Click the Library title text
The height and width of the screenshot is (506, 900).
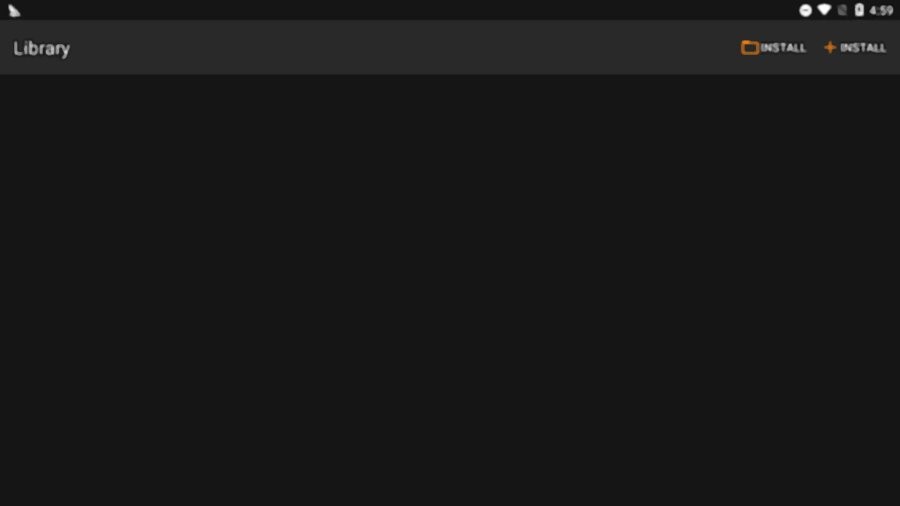(41, 48)
